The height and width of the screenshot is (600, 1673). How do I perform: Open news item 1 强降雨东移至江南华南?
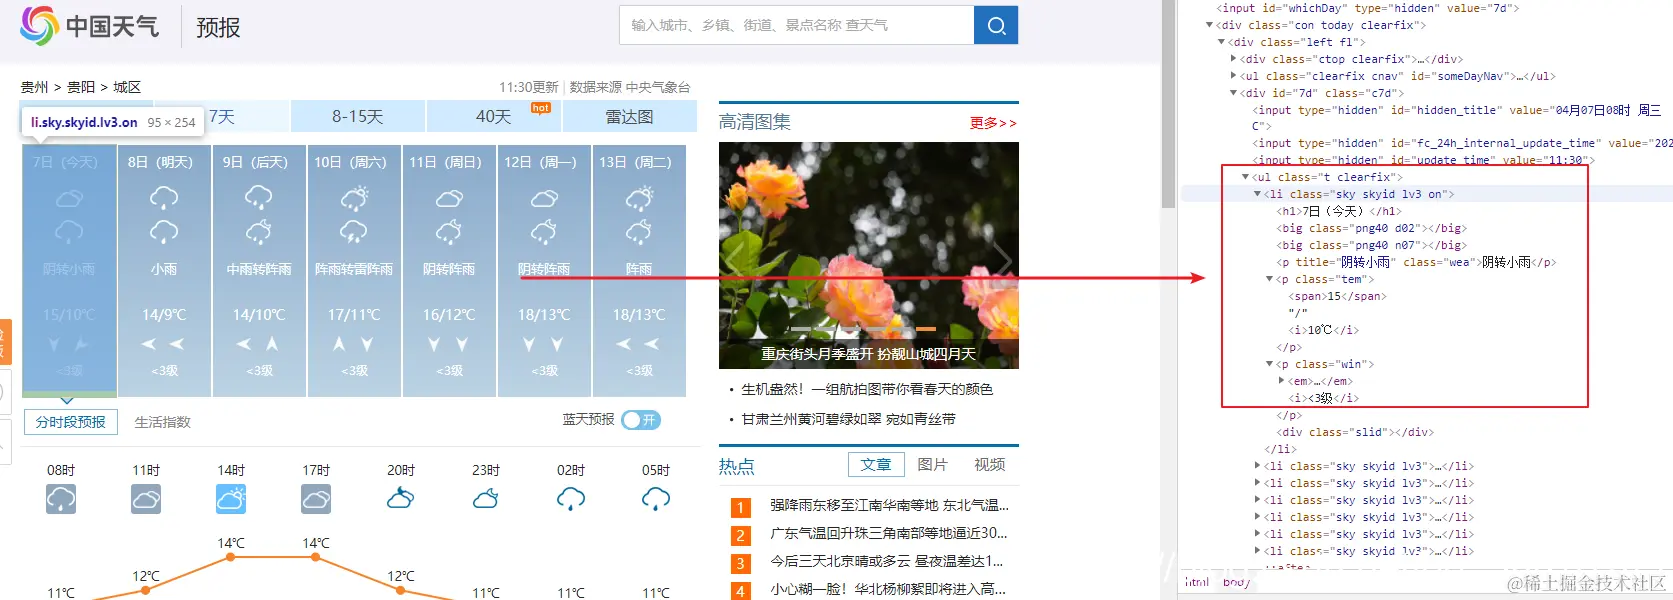tap(889, 505)
